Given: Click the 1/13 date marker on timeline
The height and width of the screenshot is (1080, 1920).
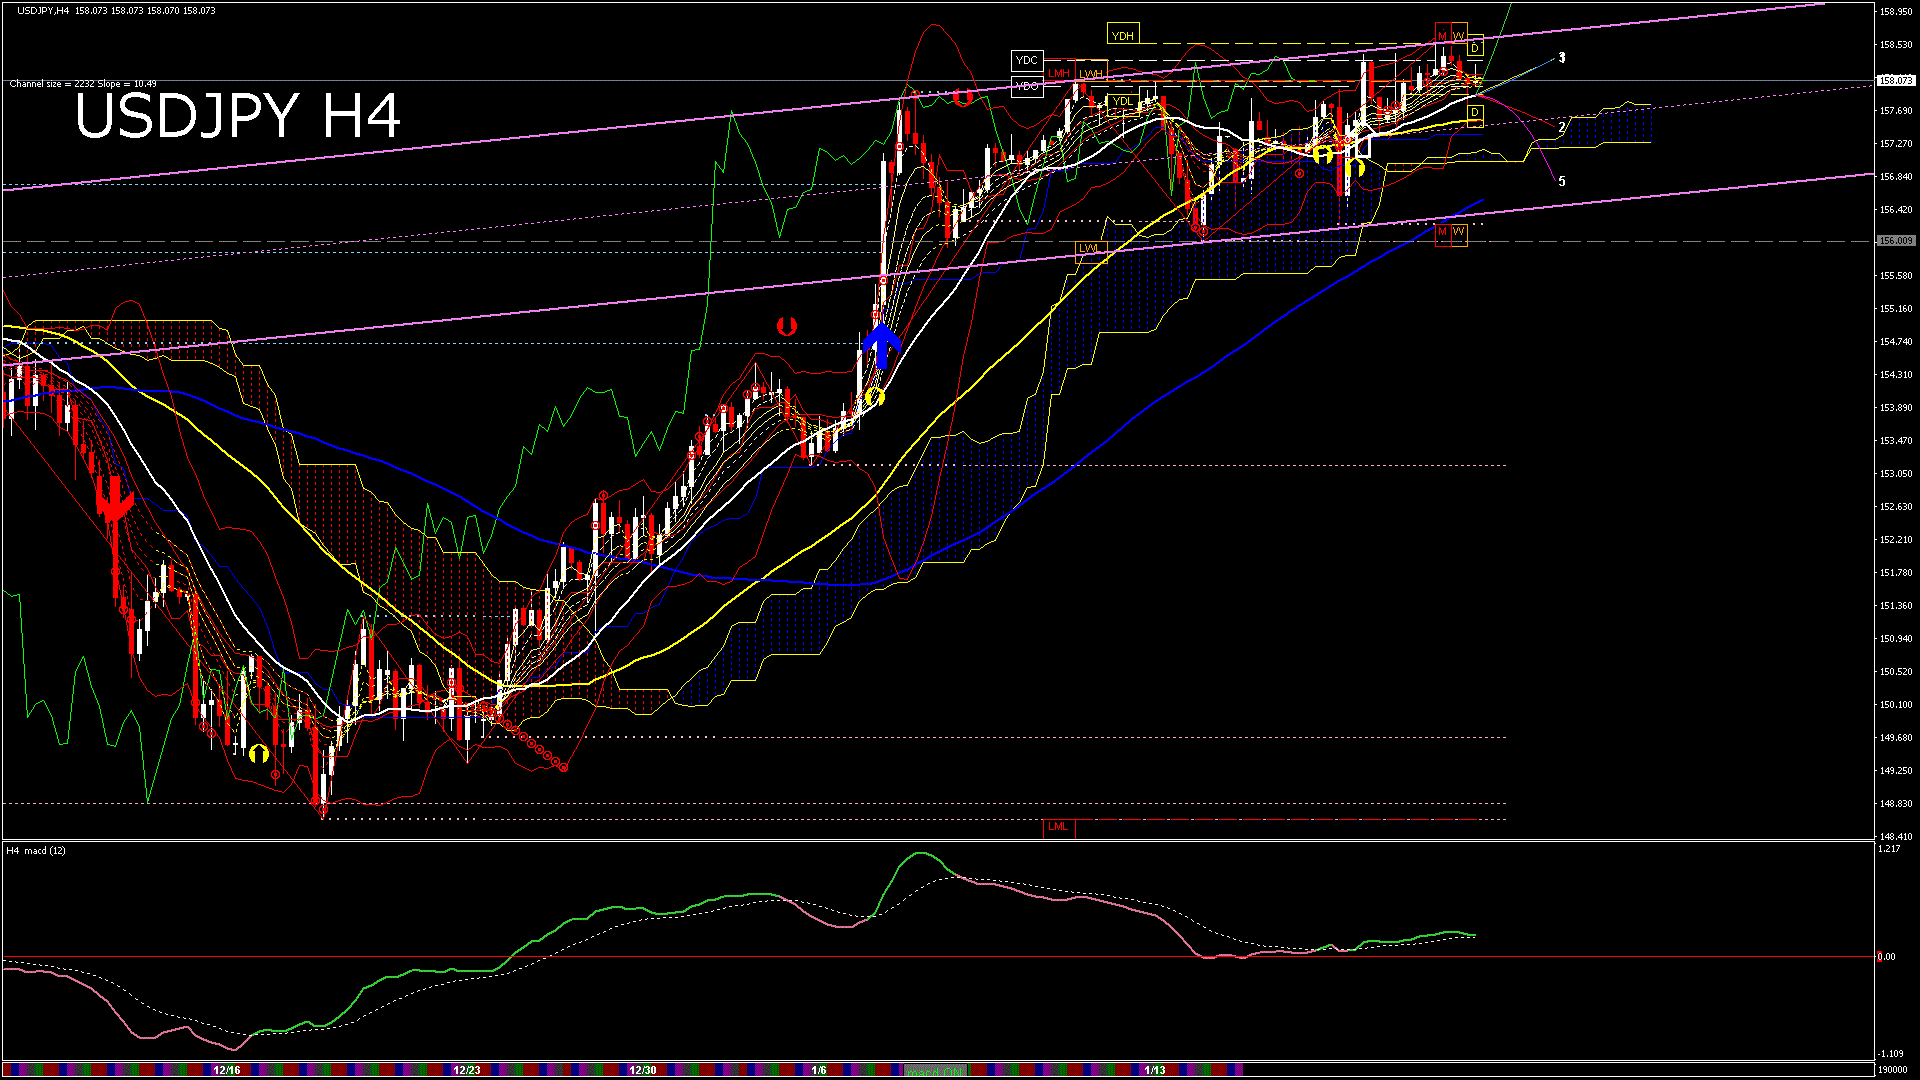Looking at the screenshot, I should [x=1155, y=1070].
